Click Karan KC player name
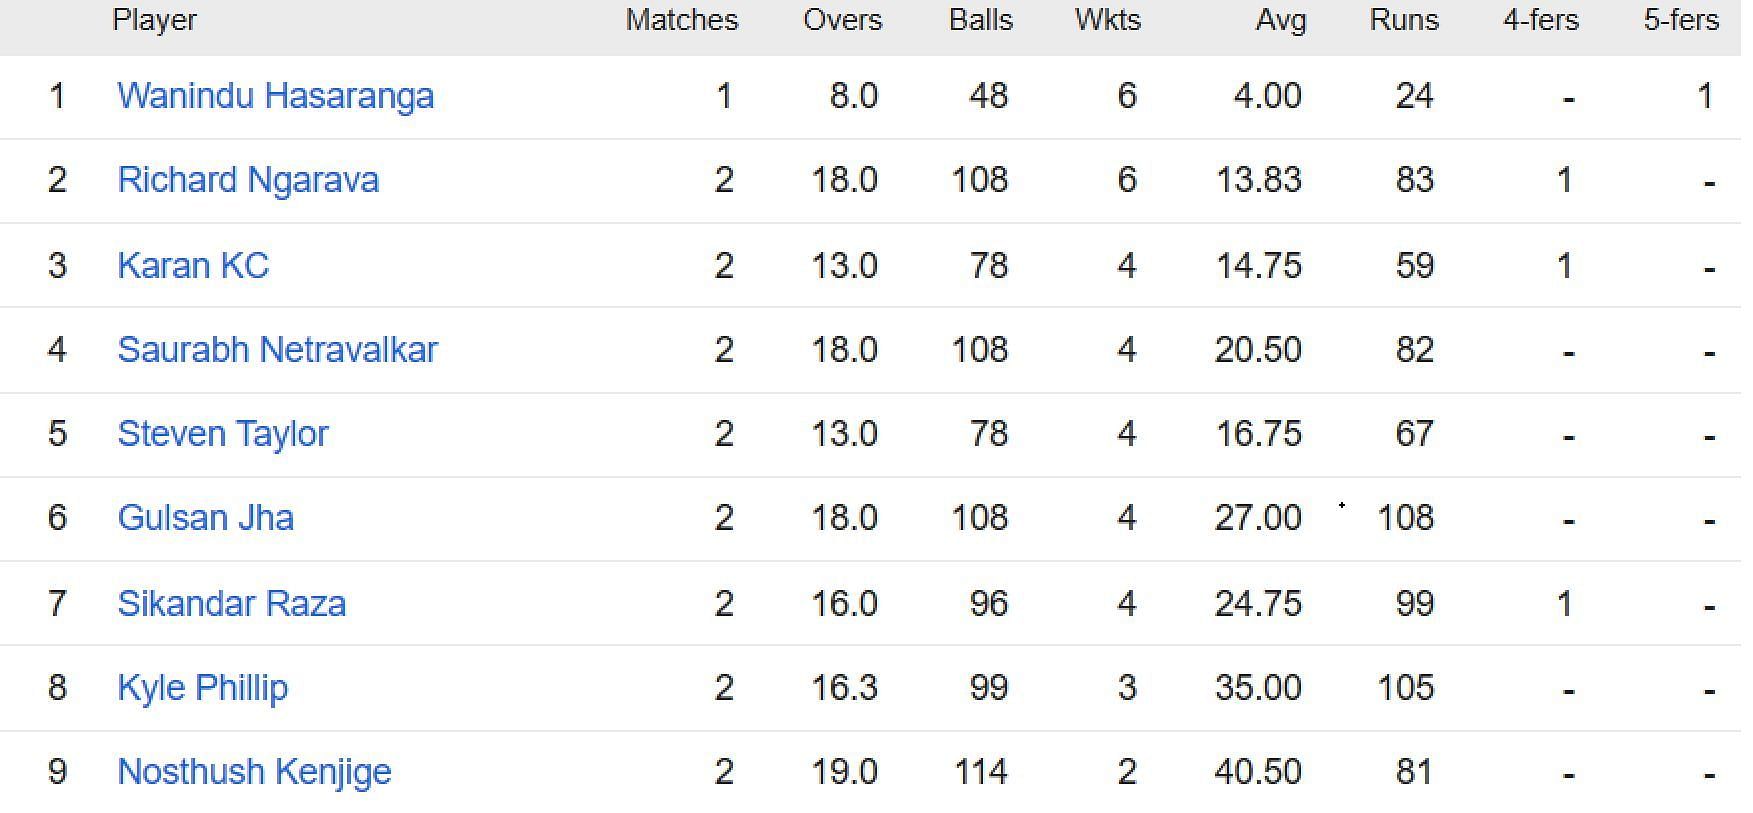Viewport: 1753px width, 813px height. 193,265
